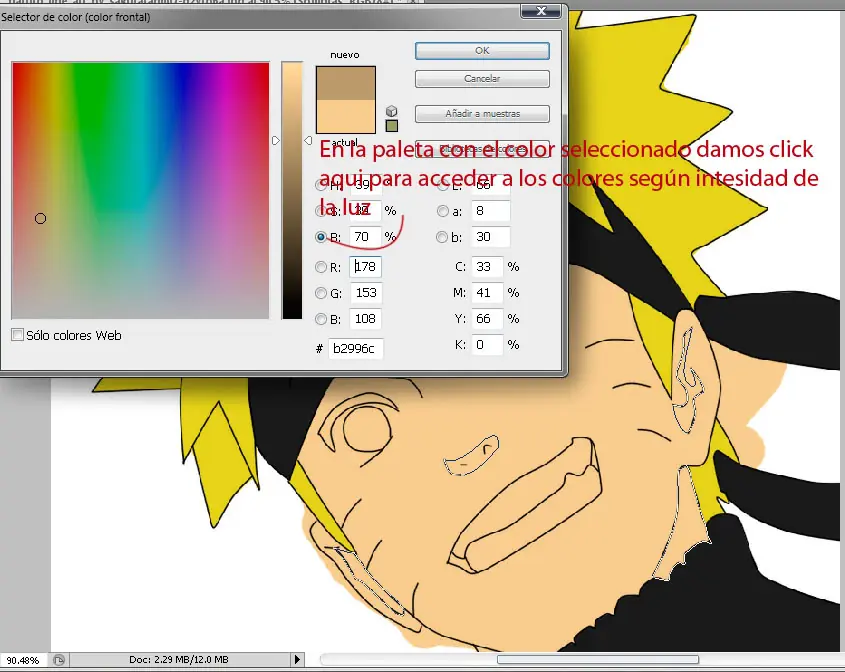Click the Y field showing 66
This screenshot has height=672, width=845.
[x=487, y=318]
